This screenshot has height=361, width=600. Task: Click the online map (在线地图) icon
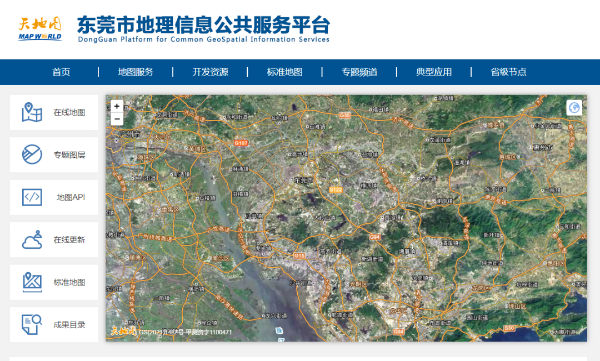pyautogui.click(x=32, y=112)
